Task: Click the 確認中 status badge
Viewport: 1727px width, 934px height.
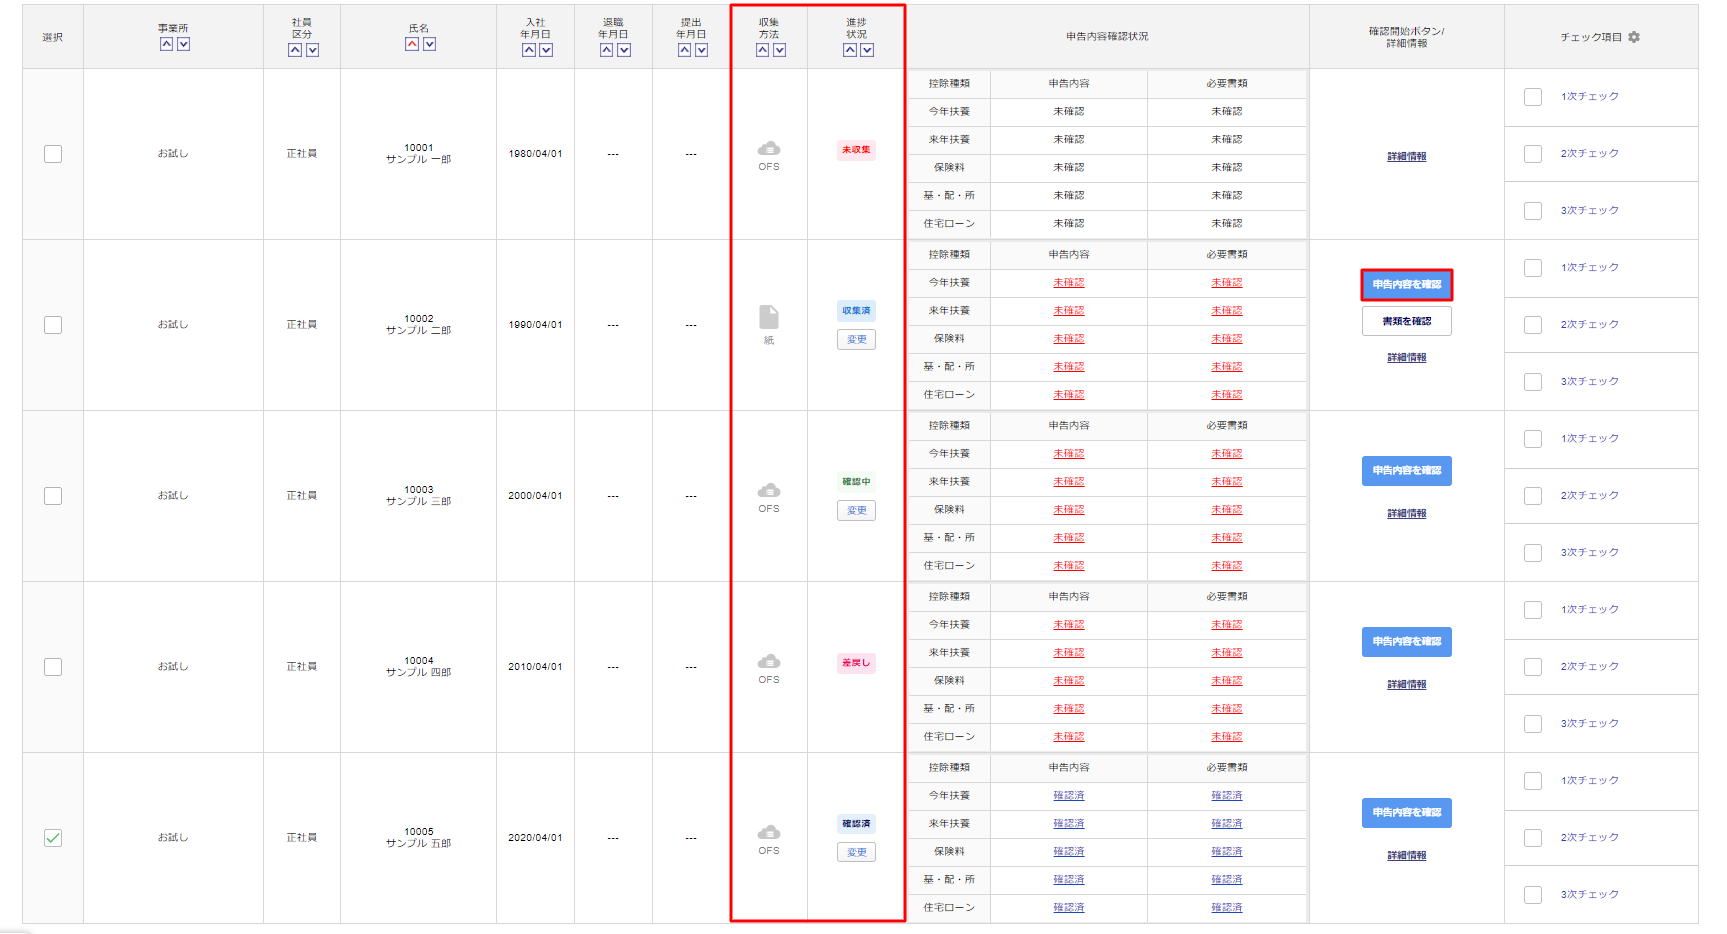Action: [x=856, y=482]
